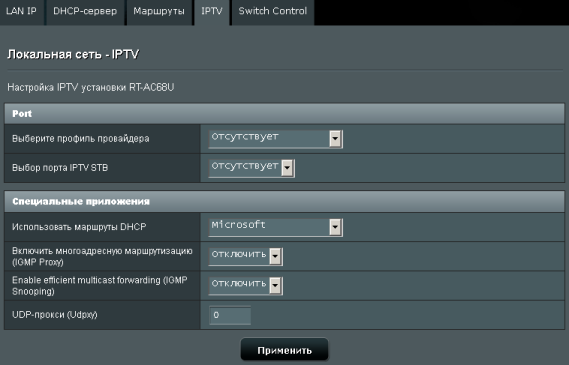Select the IPTV tab
Screen dimensions: 569x365
pyautogui.click(x=212, y=12)
